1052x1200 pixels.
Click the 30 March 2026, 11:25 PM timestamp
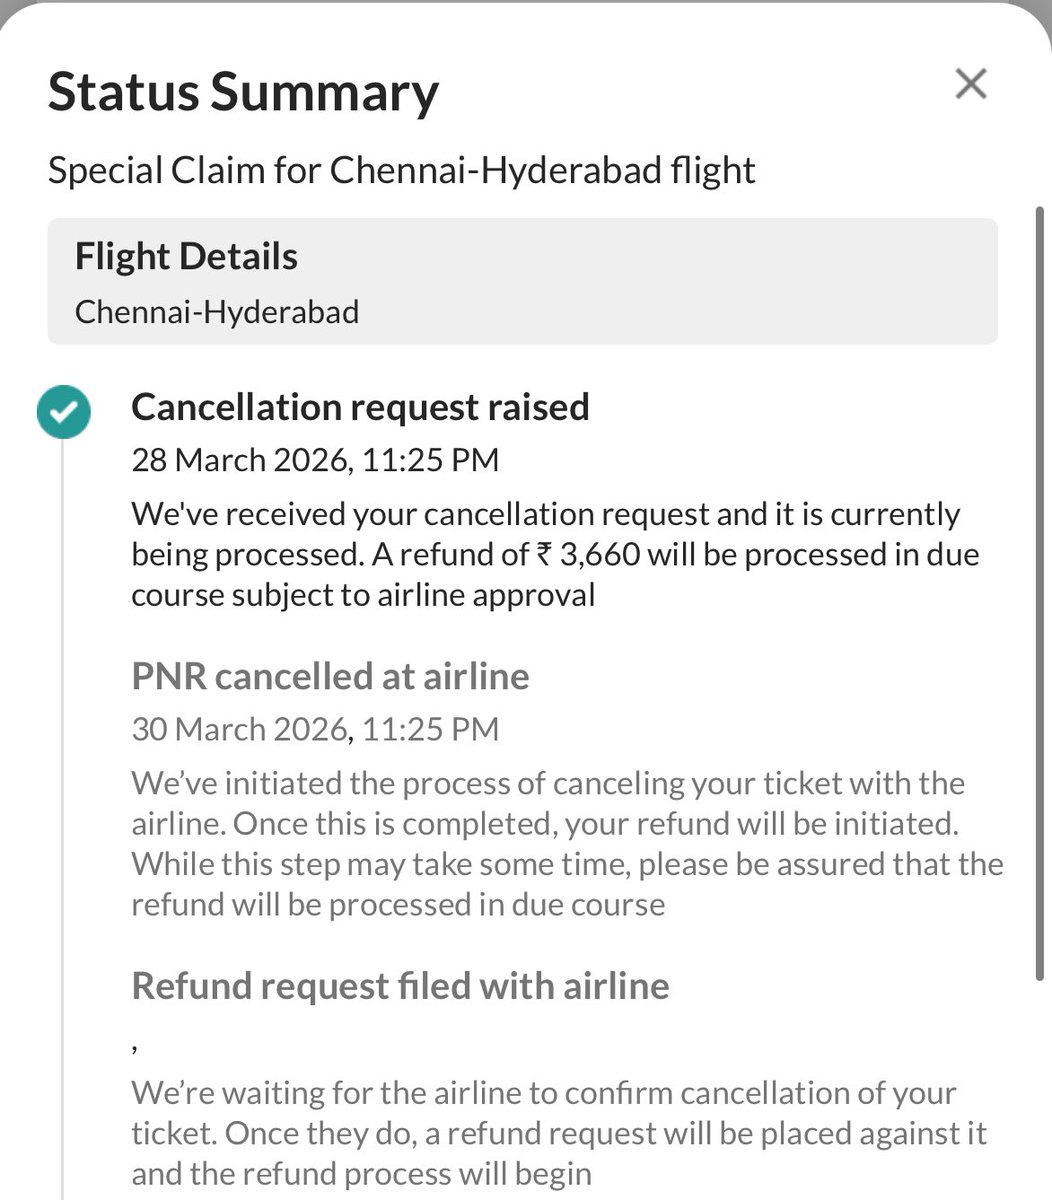coord(315,729)
